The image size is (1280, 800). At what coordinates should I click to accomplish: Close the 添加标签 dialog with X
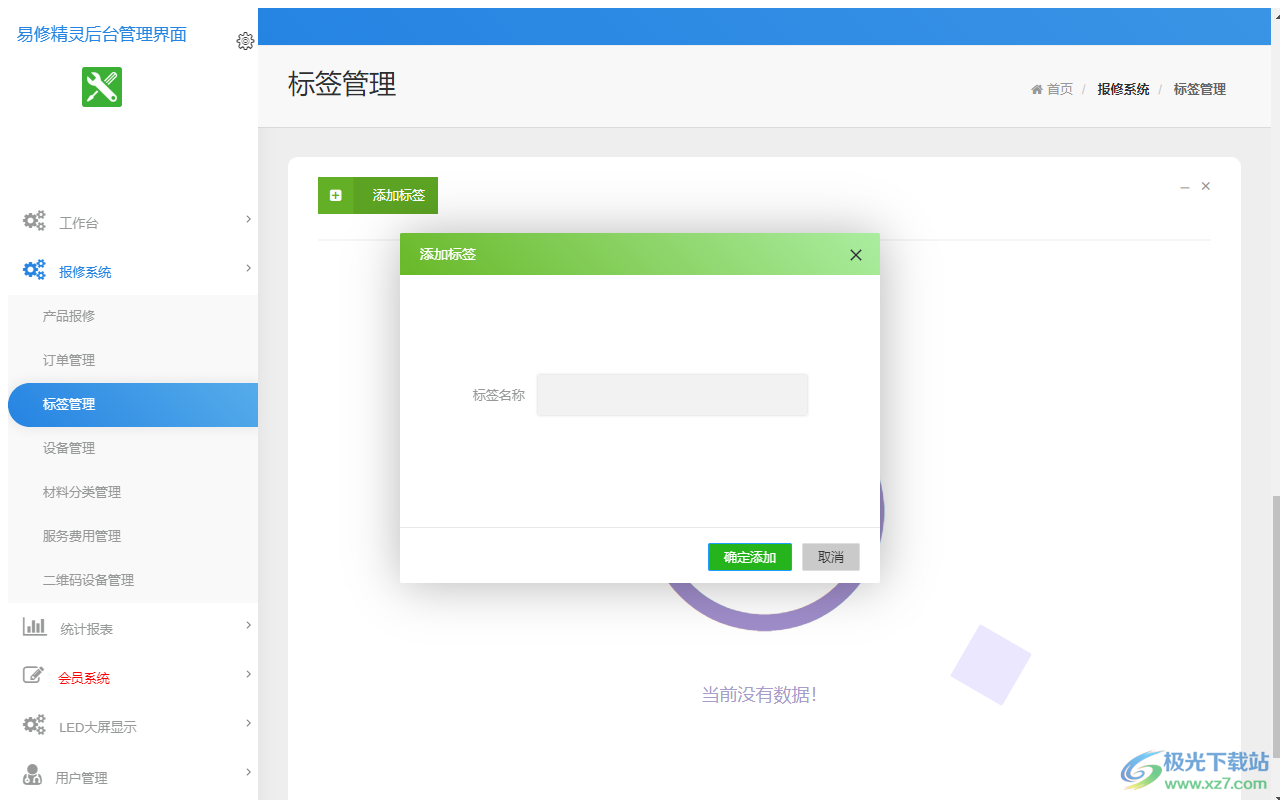coord(855,255)
